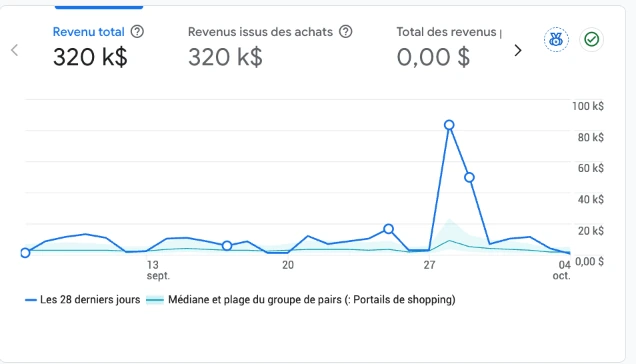636x364 pixels.
Task: Click the 0,00 $ value under Total des revenus
Action: (433, 57)
